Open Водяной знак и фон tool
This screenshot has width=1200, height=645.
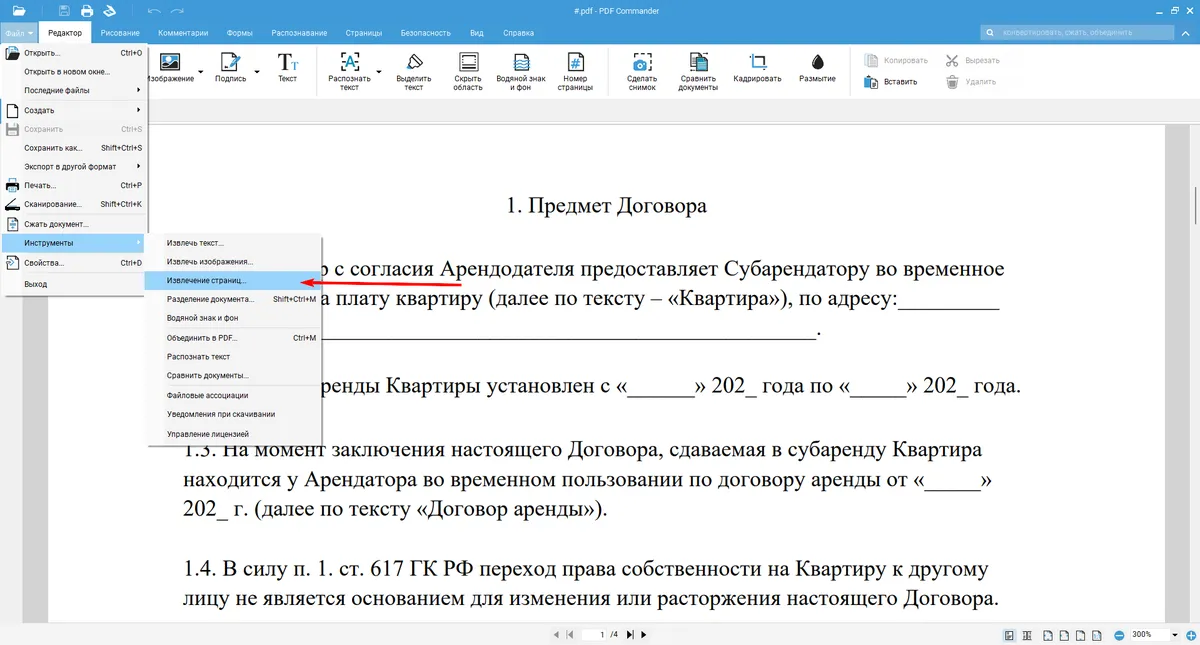click(521, 72)
